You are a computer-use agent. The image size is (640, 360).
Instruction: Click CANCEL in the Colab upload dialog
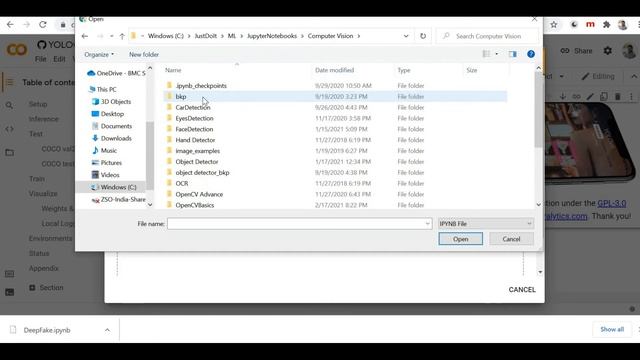tap(522, 290)
